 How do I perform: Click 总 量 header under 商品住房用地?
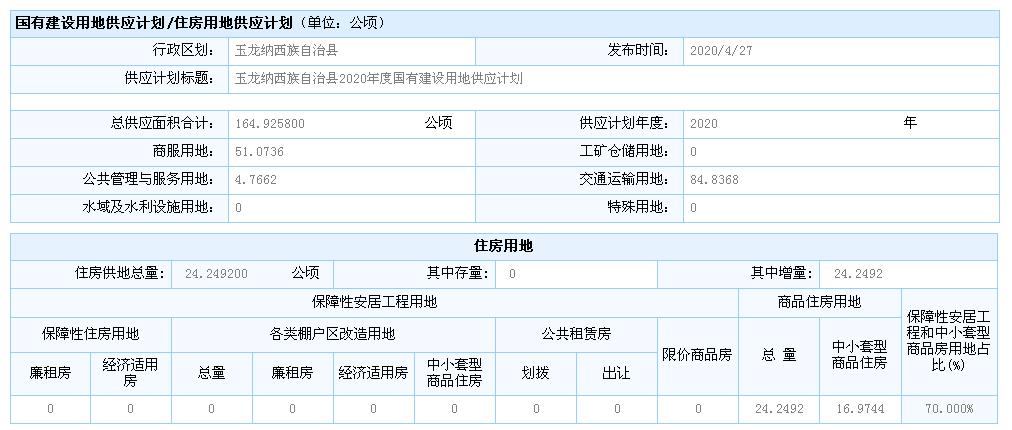pos(778,354)
